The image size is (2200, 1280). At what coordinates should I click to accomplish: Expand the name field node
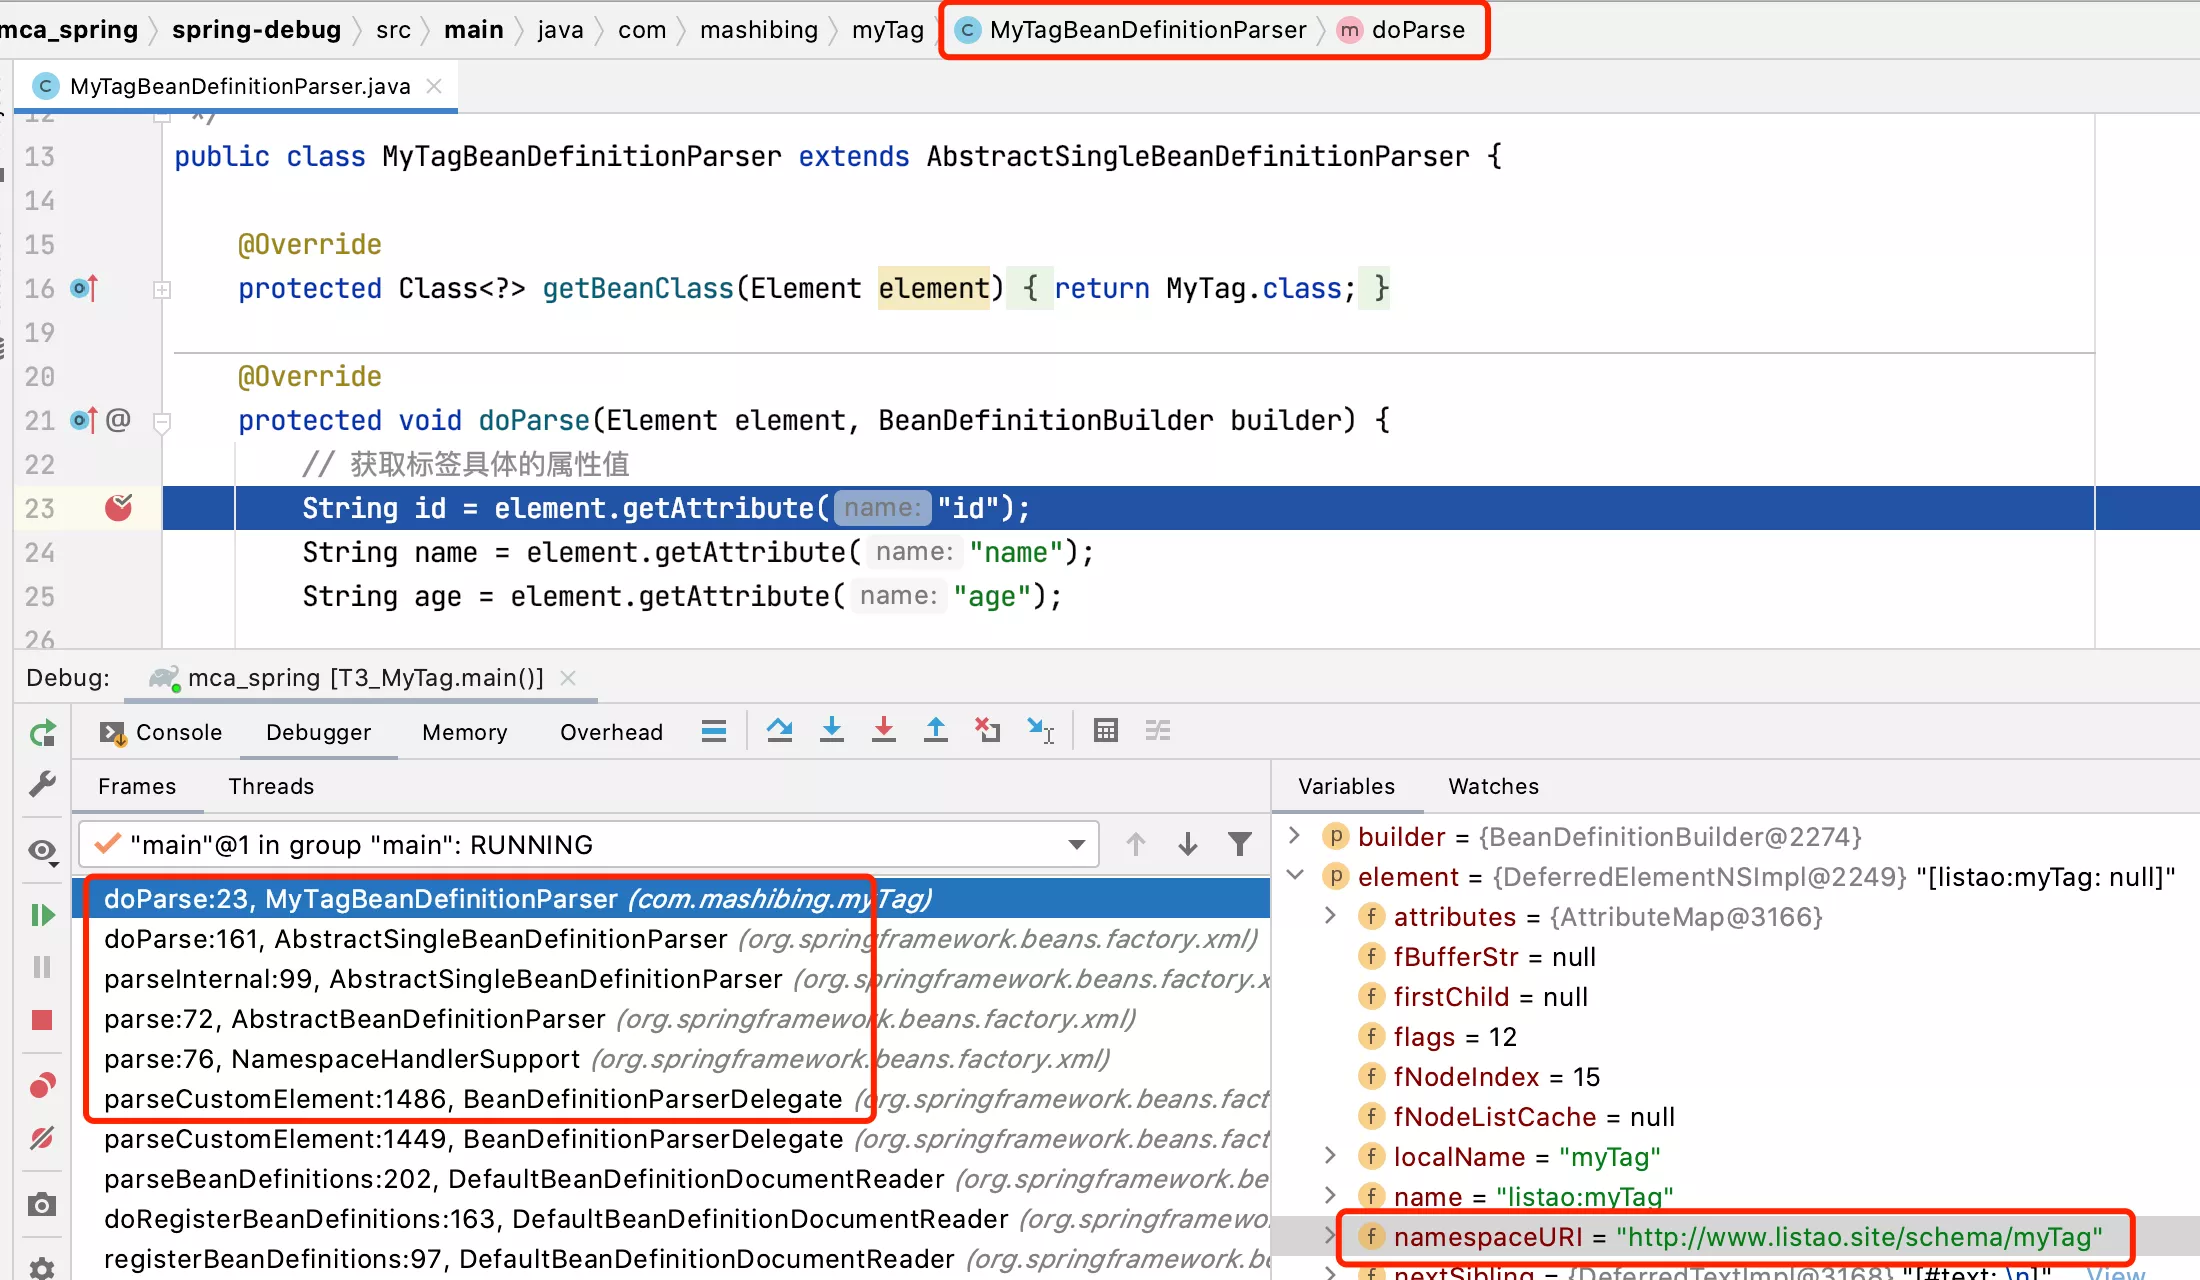pos(1330,1196)
